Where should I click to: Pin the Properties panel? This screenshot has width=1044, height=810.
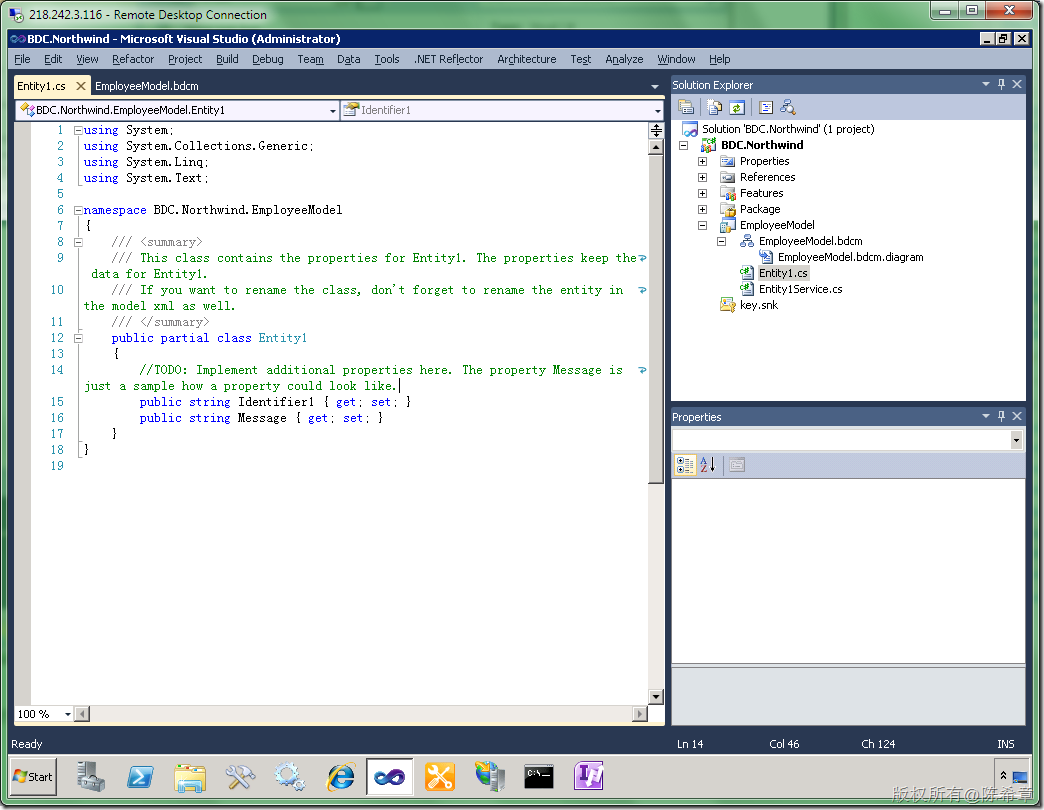tap(1001, 417)
